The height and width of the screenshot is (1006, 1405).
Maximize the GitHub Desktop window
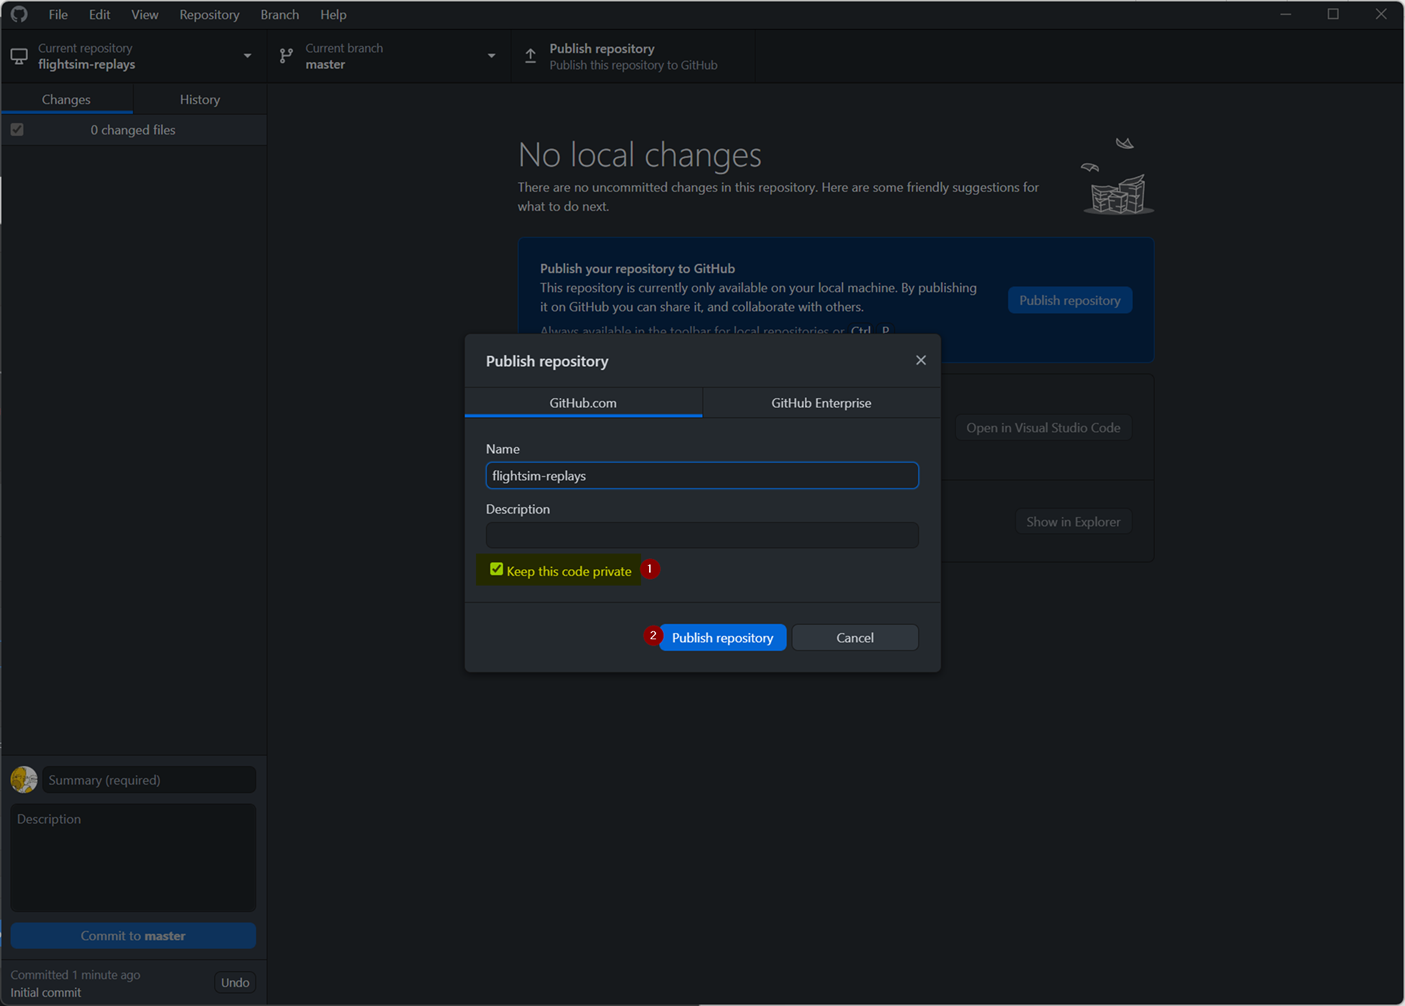pos(1333,14)
